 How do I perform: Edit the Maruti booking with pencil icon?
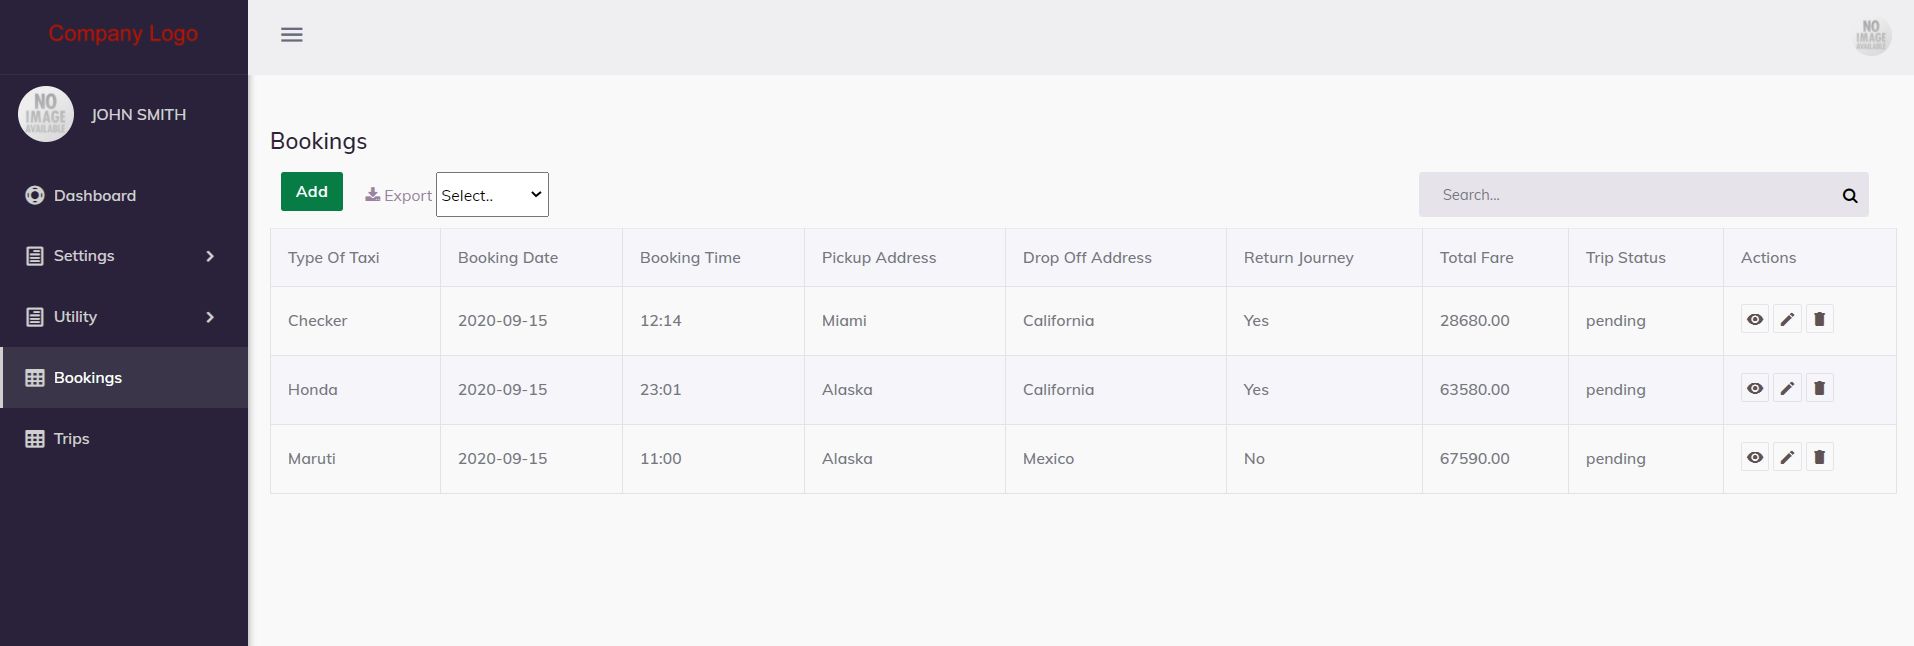[1787, 458]
